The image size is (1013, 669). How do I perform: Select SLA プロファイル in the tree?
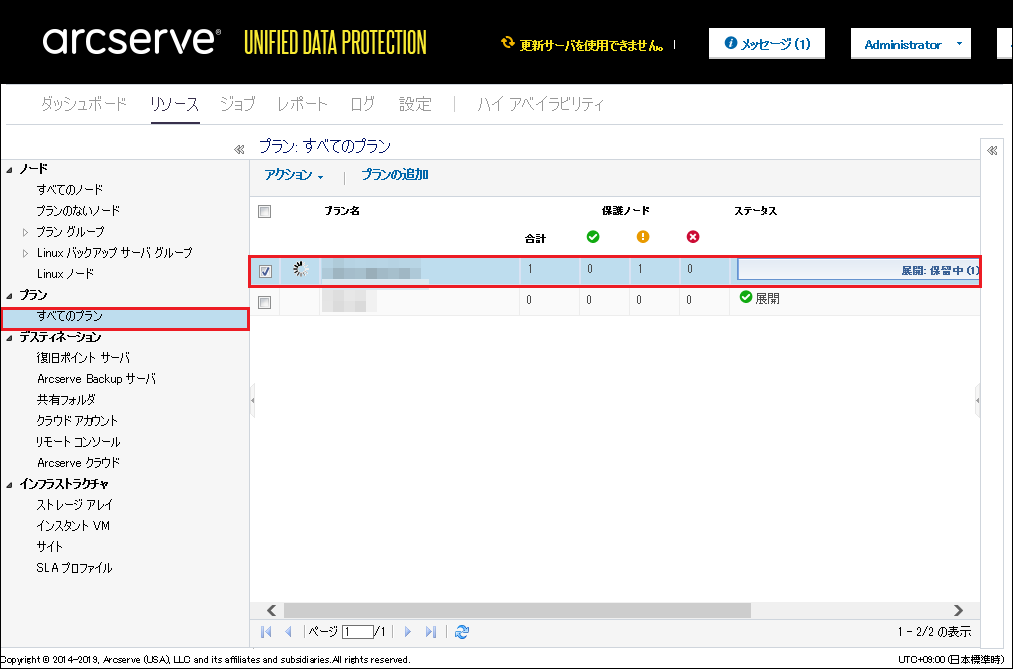click(x=74, y=568)
